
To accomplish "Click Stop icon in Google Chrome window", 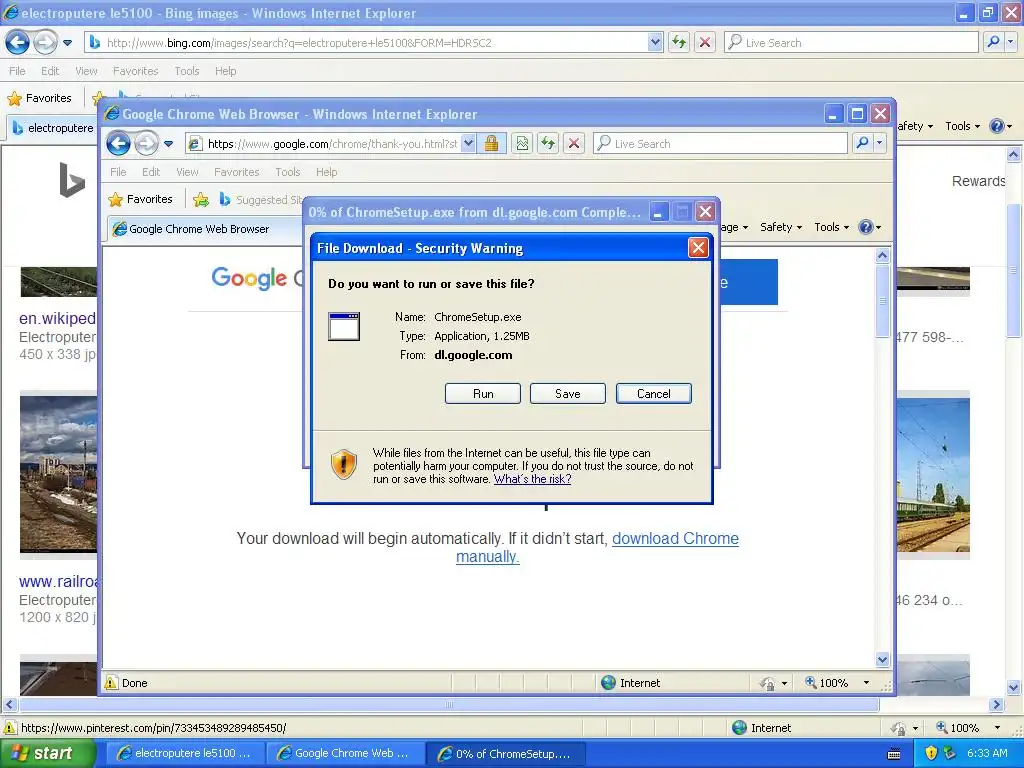I will click(574, 144).
